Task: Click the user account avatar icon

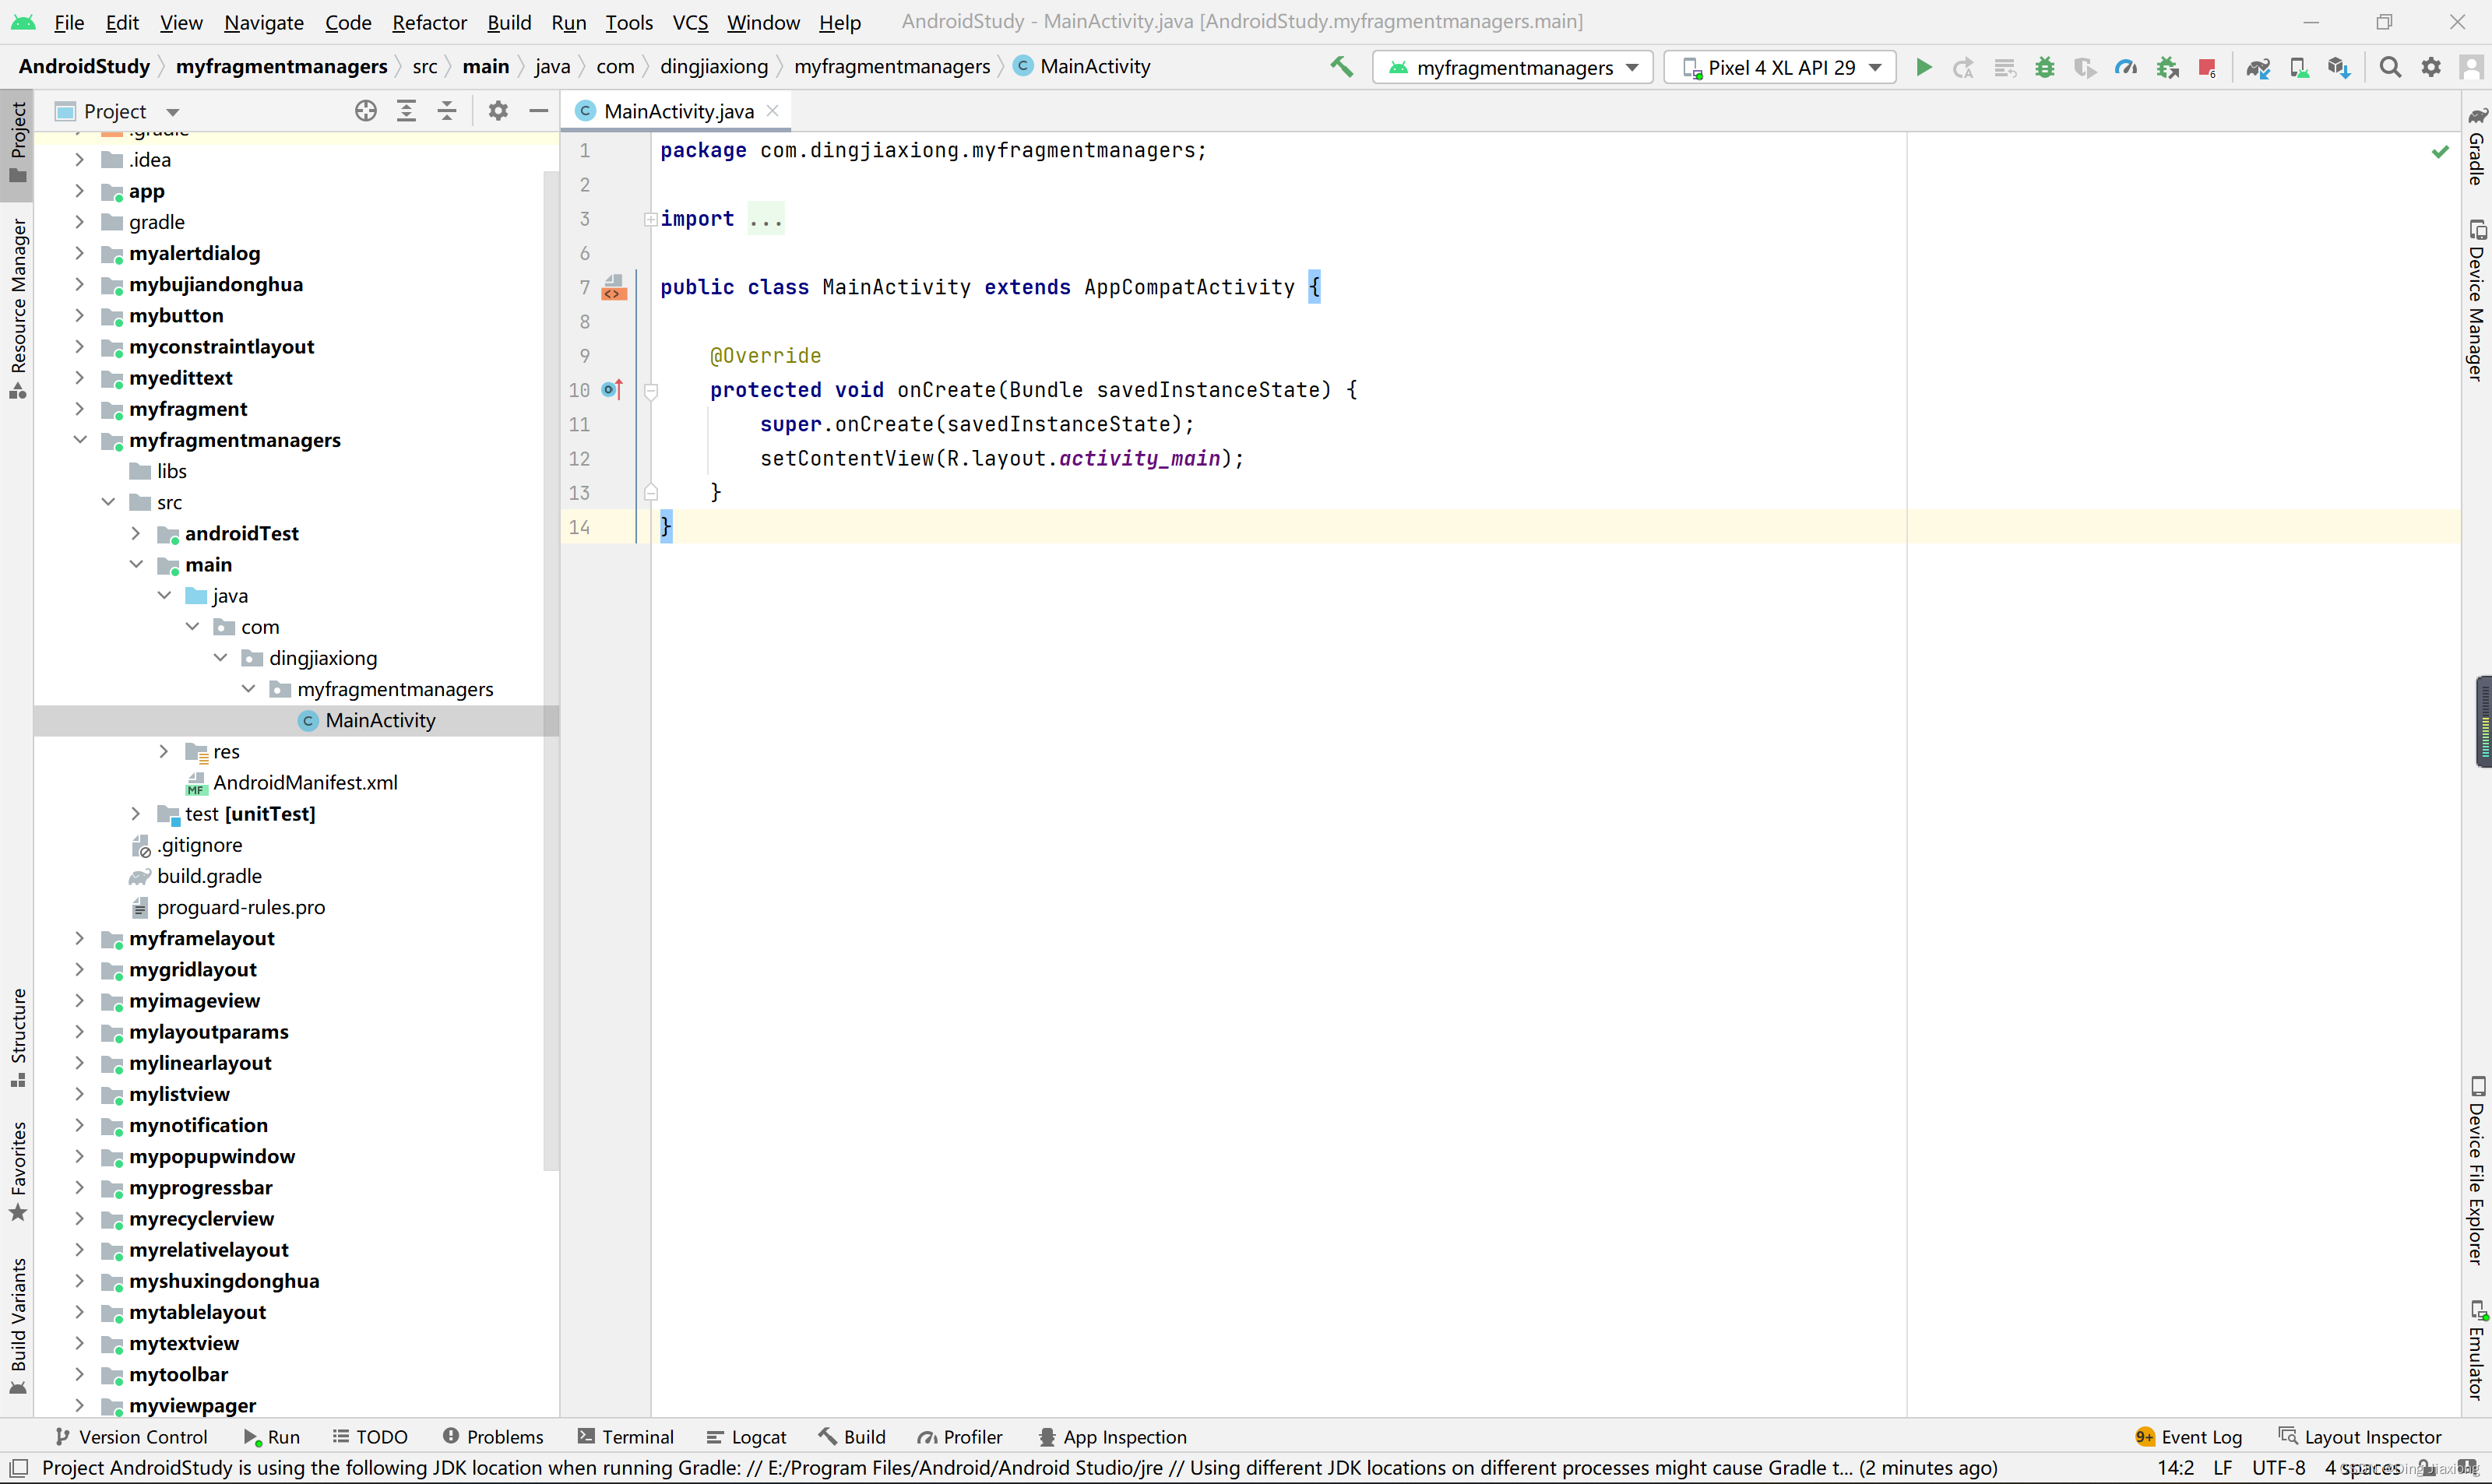Action: pyautogui.click(x=2471, y=67)
